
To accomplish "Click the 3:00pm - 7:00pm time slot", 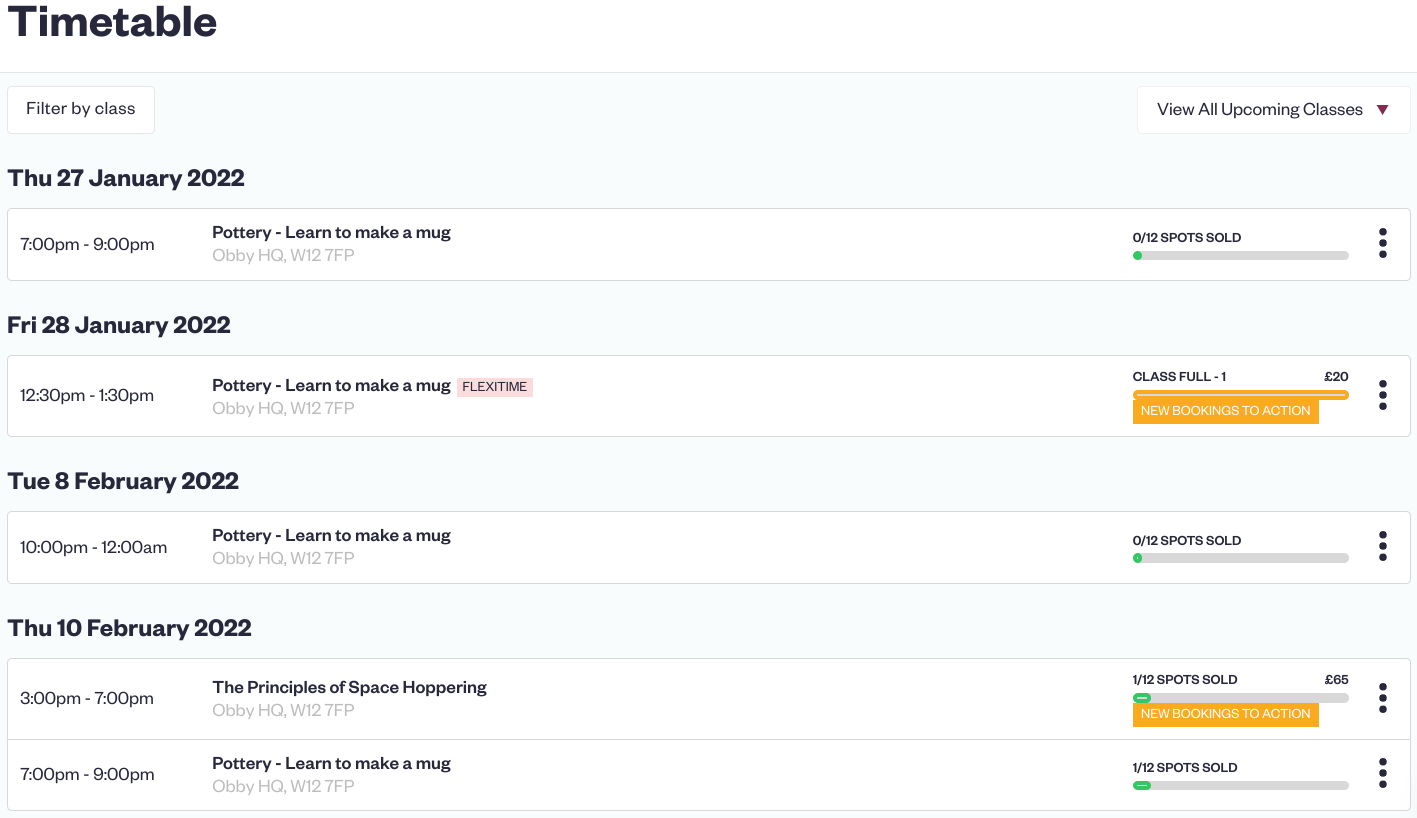I will pos(87,698).
